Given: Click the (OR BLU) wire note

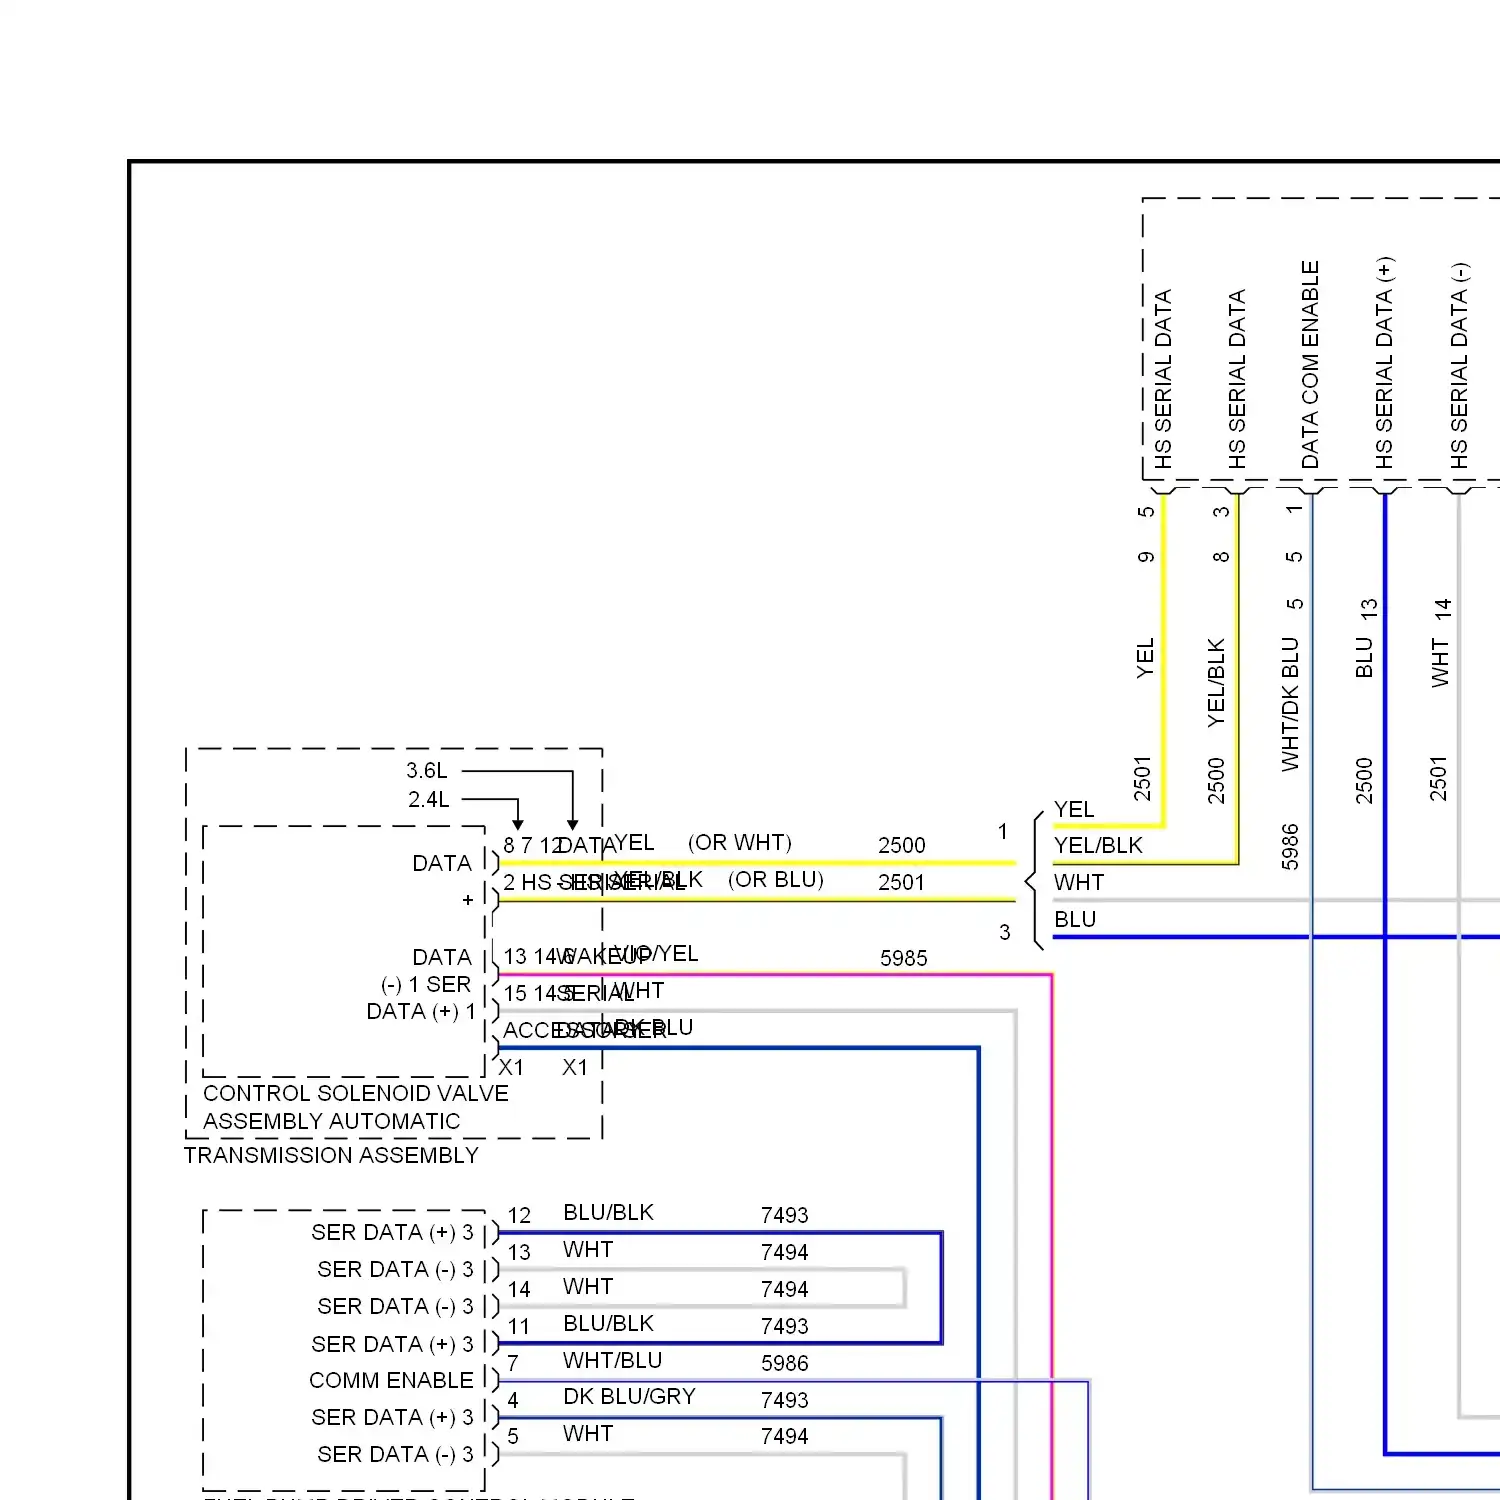Looking at the screenshot, I should click(x=776, y=880).
